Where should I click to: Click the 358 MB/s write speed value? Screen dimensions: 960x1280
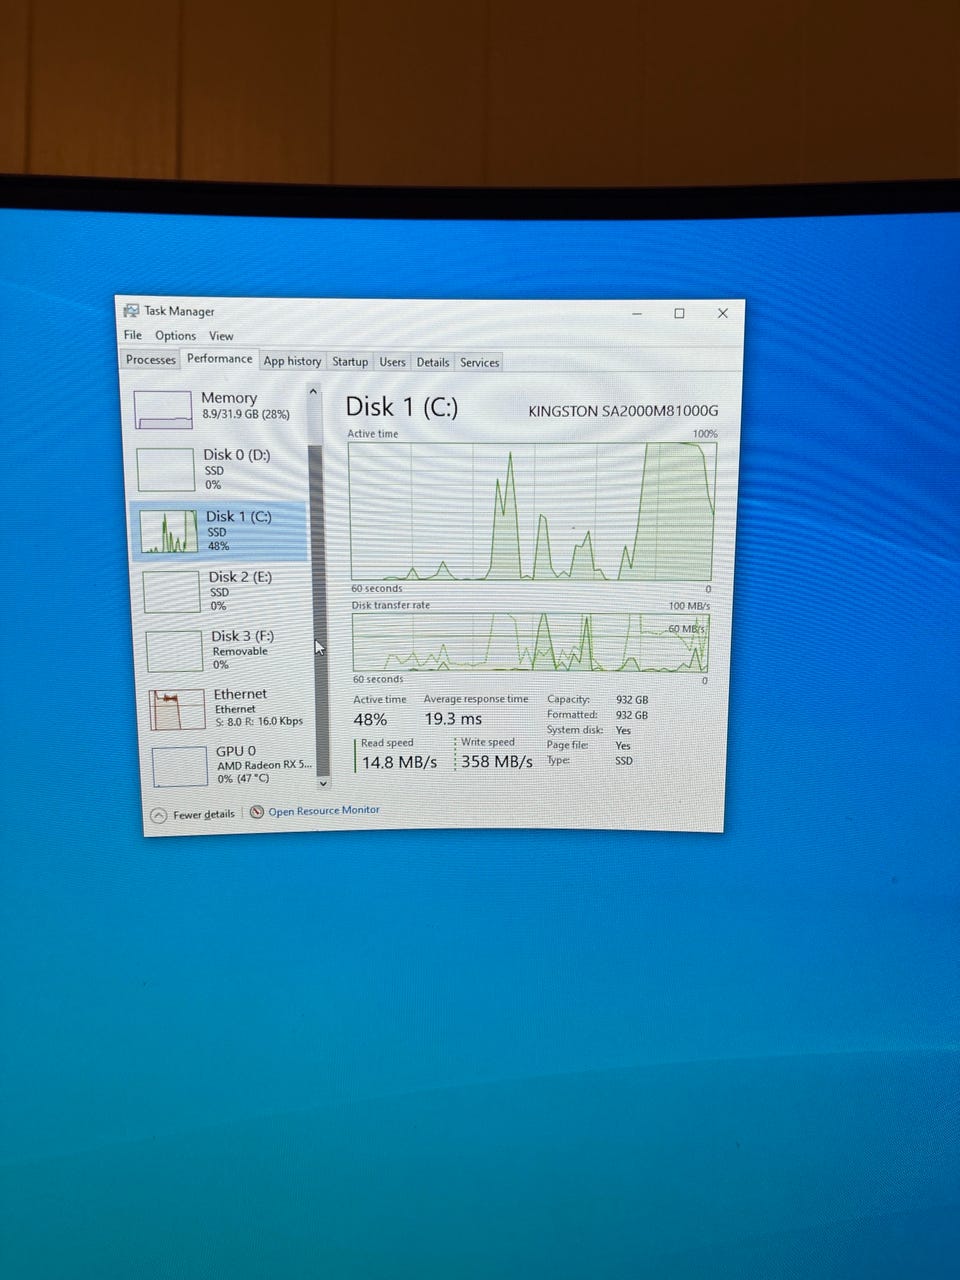coord(497,762)
